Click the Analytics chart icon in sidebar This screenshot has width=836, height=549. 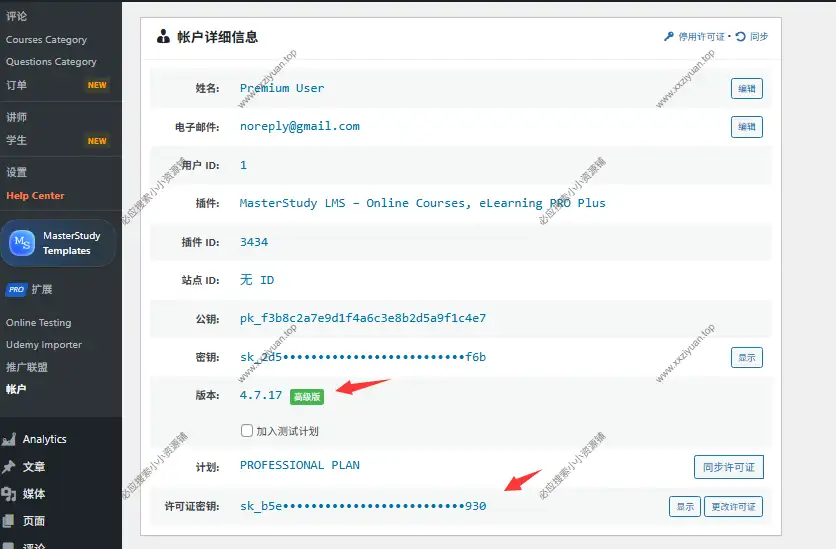tap(9, 439)
